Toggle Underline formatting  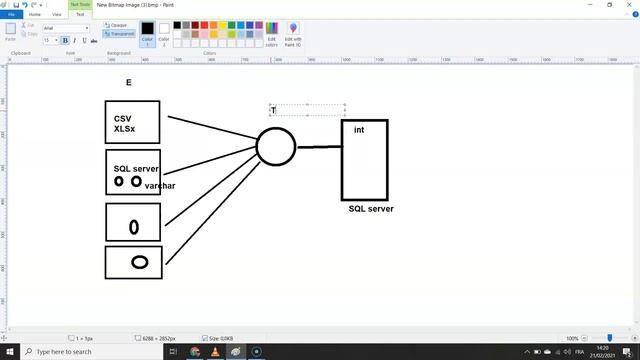(84, 40)
